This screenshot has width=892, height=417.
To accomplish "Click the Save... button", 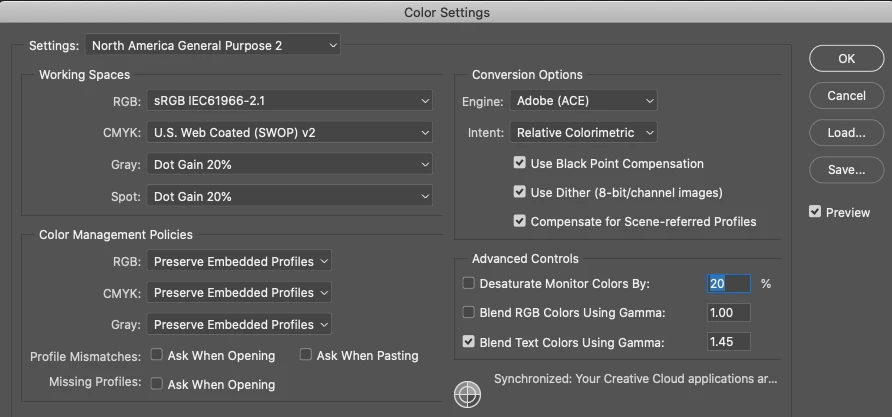I will coord(846,170).
